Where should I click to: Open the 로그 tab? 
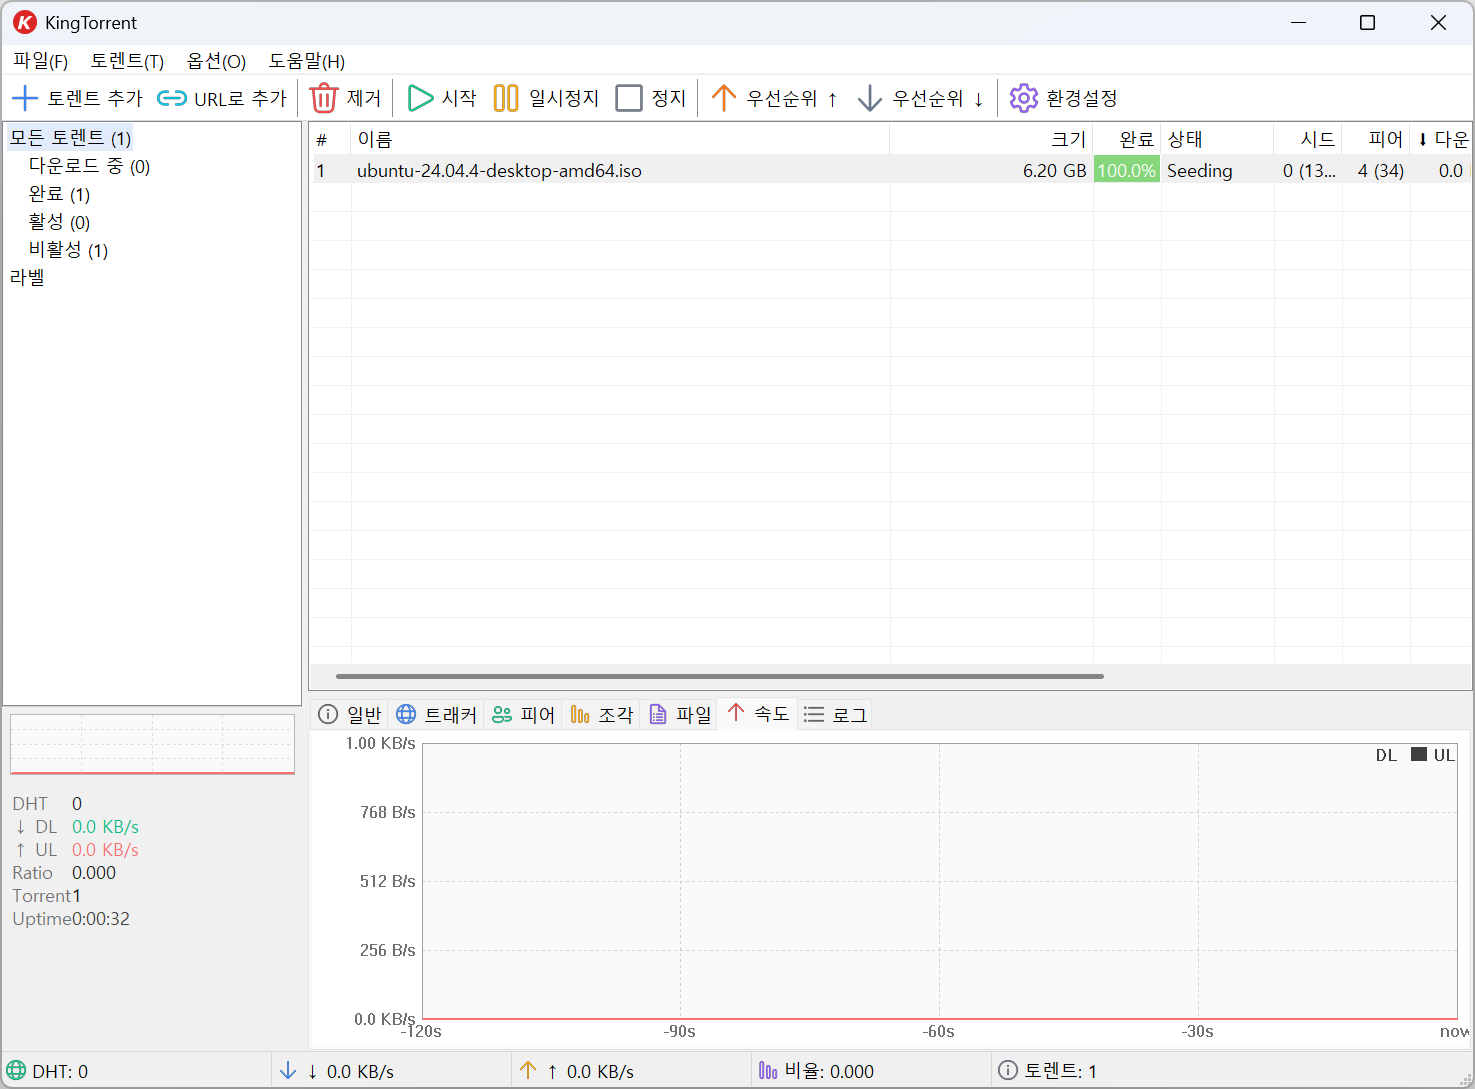click(x=836, y=714)
